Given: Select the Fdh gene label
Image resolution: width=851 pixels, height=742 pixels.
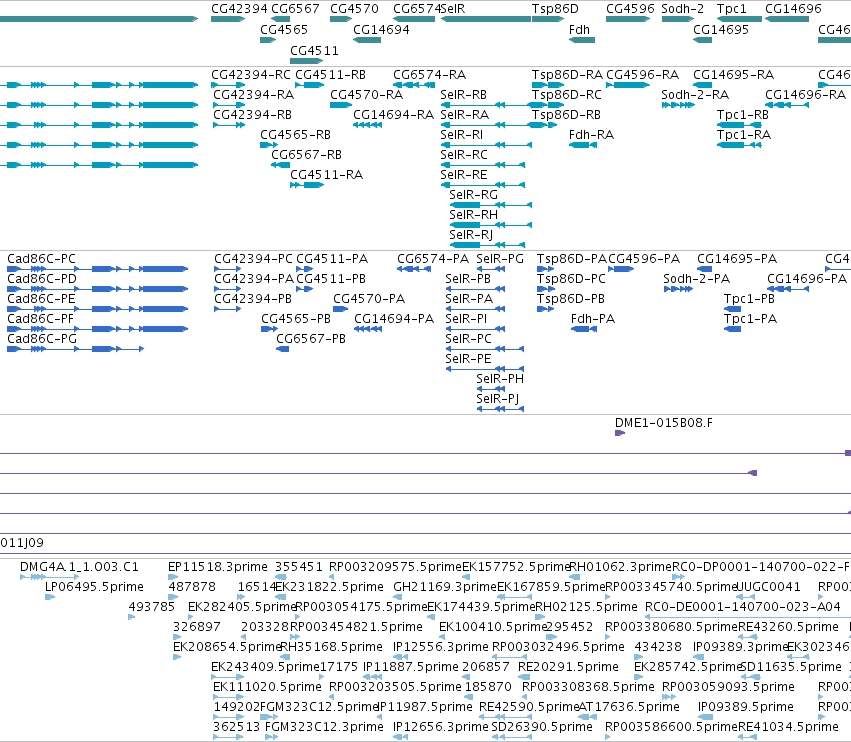Looking at the screenshot, I should coord(579,29).
